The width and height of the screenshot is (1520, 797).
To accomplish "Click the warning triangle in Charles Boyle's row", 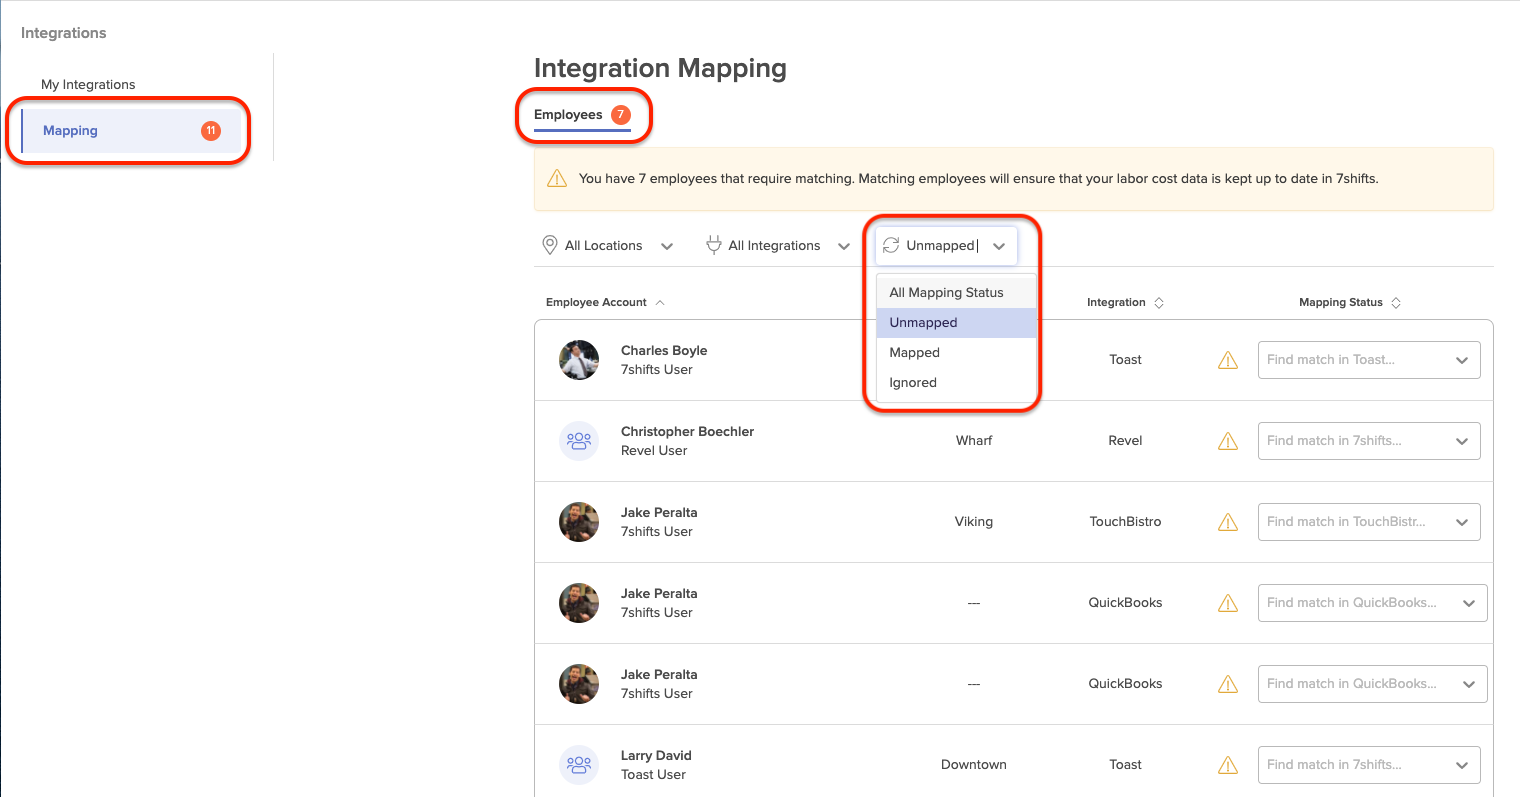I will tap(1228, 361).
